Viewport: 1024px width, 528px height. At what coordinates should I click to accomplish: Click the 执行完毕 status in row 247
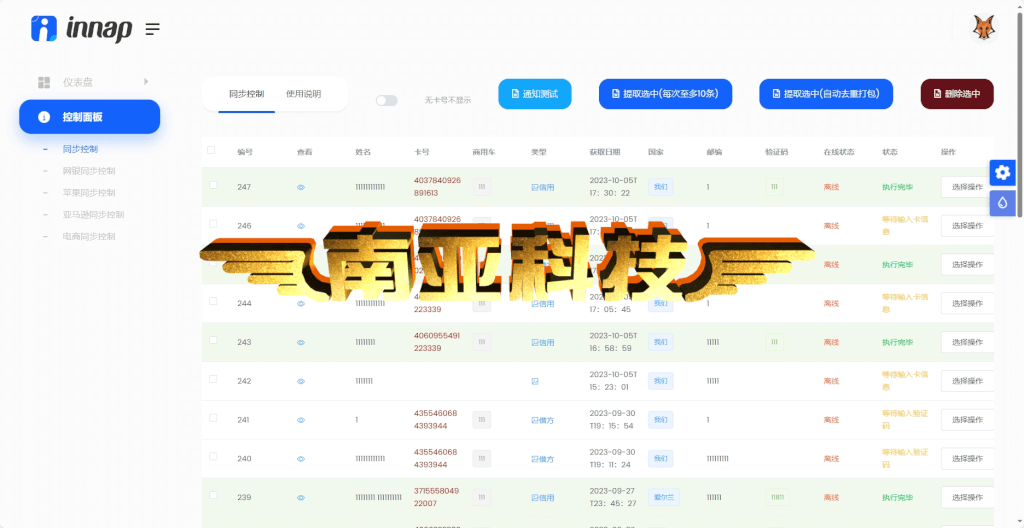point(897,187)
